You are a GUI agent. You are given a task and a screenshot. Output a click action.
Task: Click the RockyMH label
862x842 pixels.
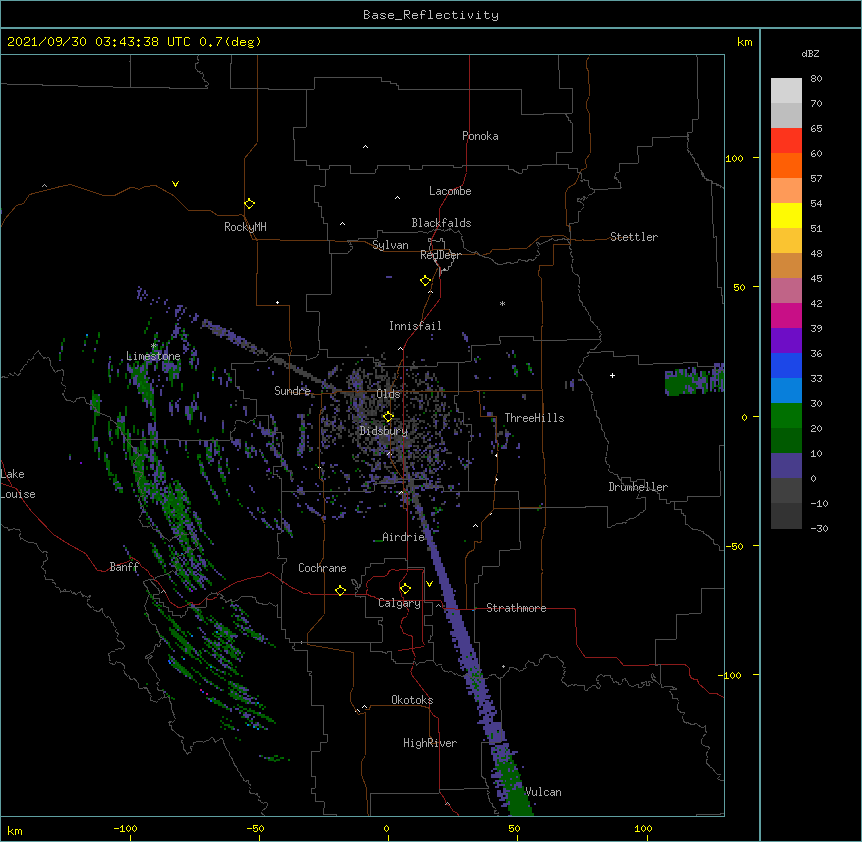click(245, 227)
